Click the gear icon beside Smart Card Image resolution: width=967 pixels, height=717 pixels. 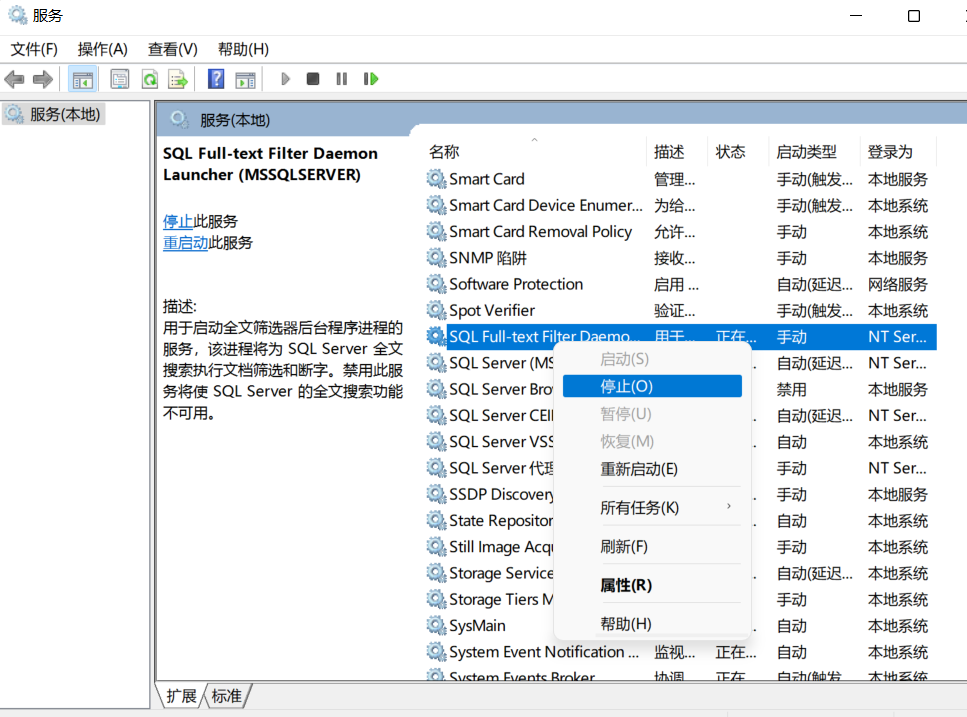click(x=436, y=179)
